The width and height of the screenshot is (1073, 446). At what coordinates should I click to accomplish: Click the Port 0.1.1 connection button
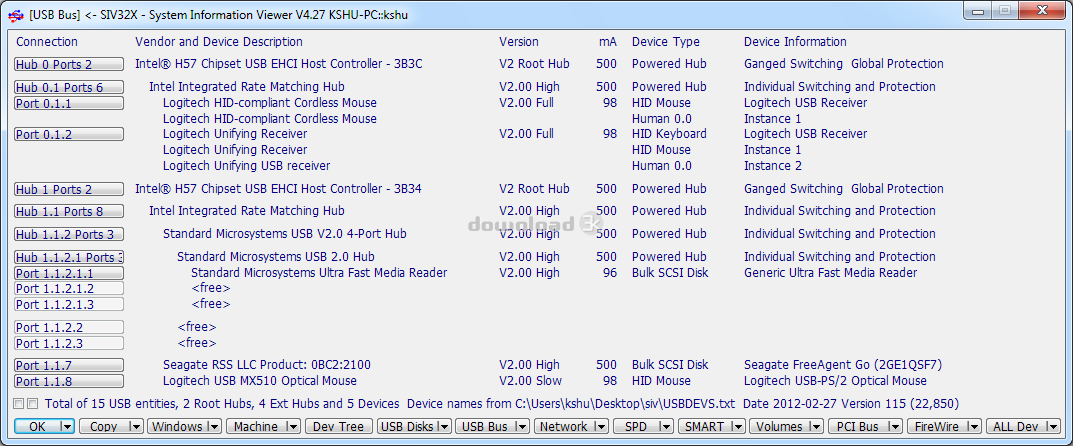pos(69,103)
